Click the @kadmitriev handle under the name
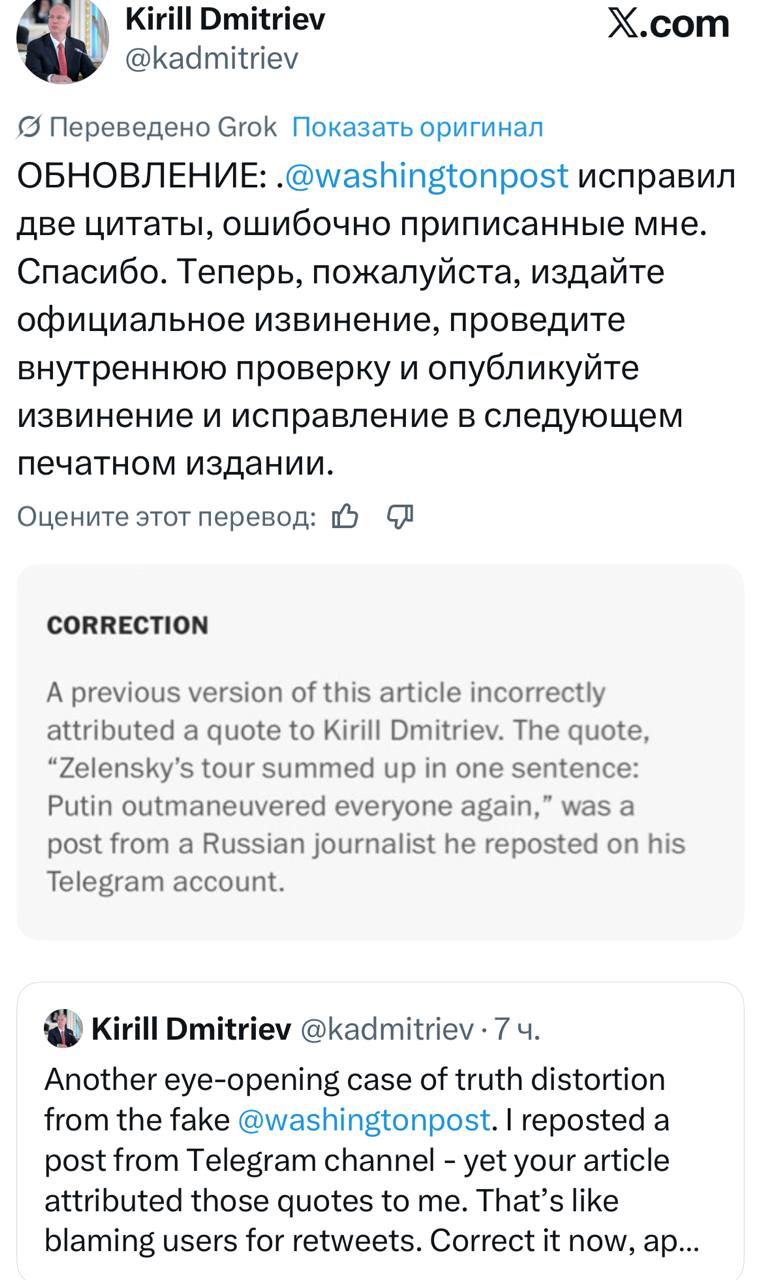The width and height of the screenshot is (761, 1280). (211, 59)
